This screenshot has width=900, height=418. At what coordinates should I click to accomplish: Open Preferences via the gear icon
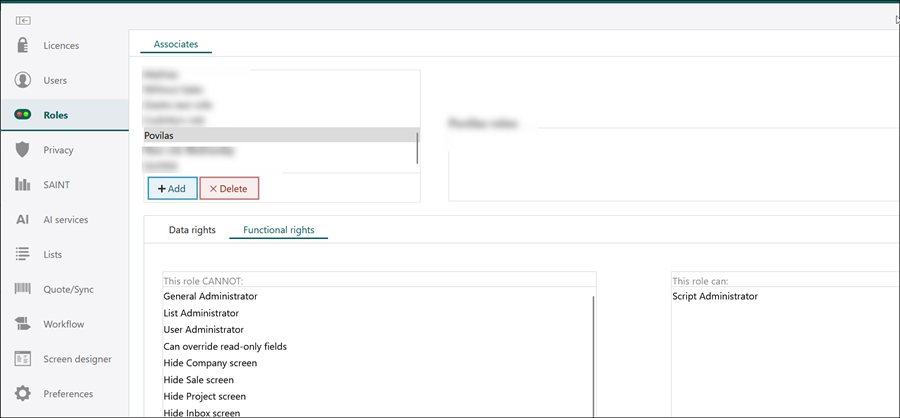pyautogui.click(x=22, y=393)
